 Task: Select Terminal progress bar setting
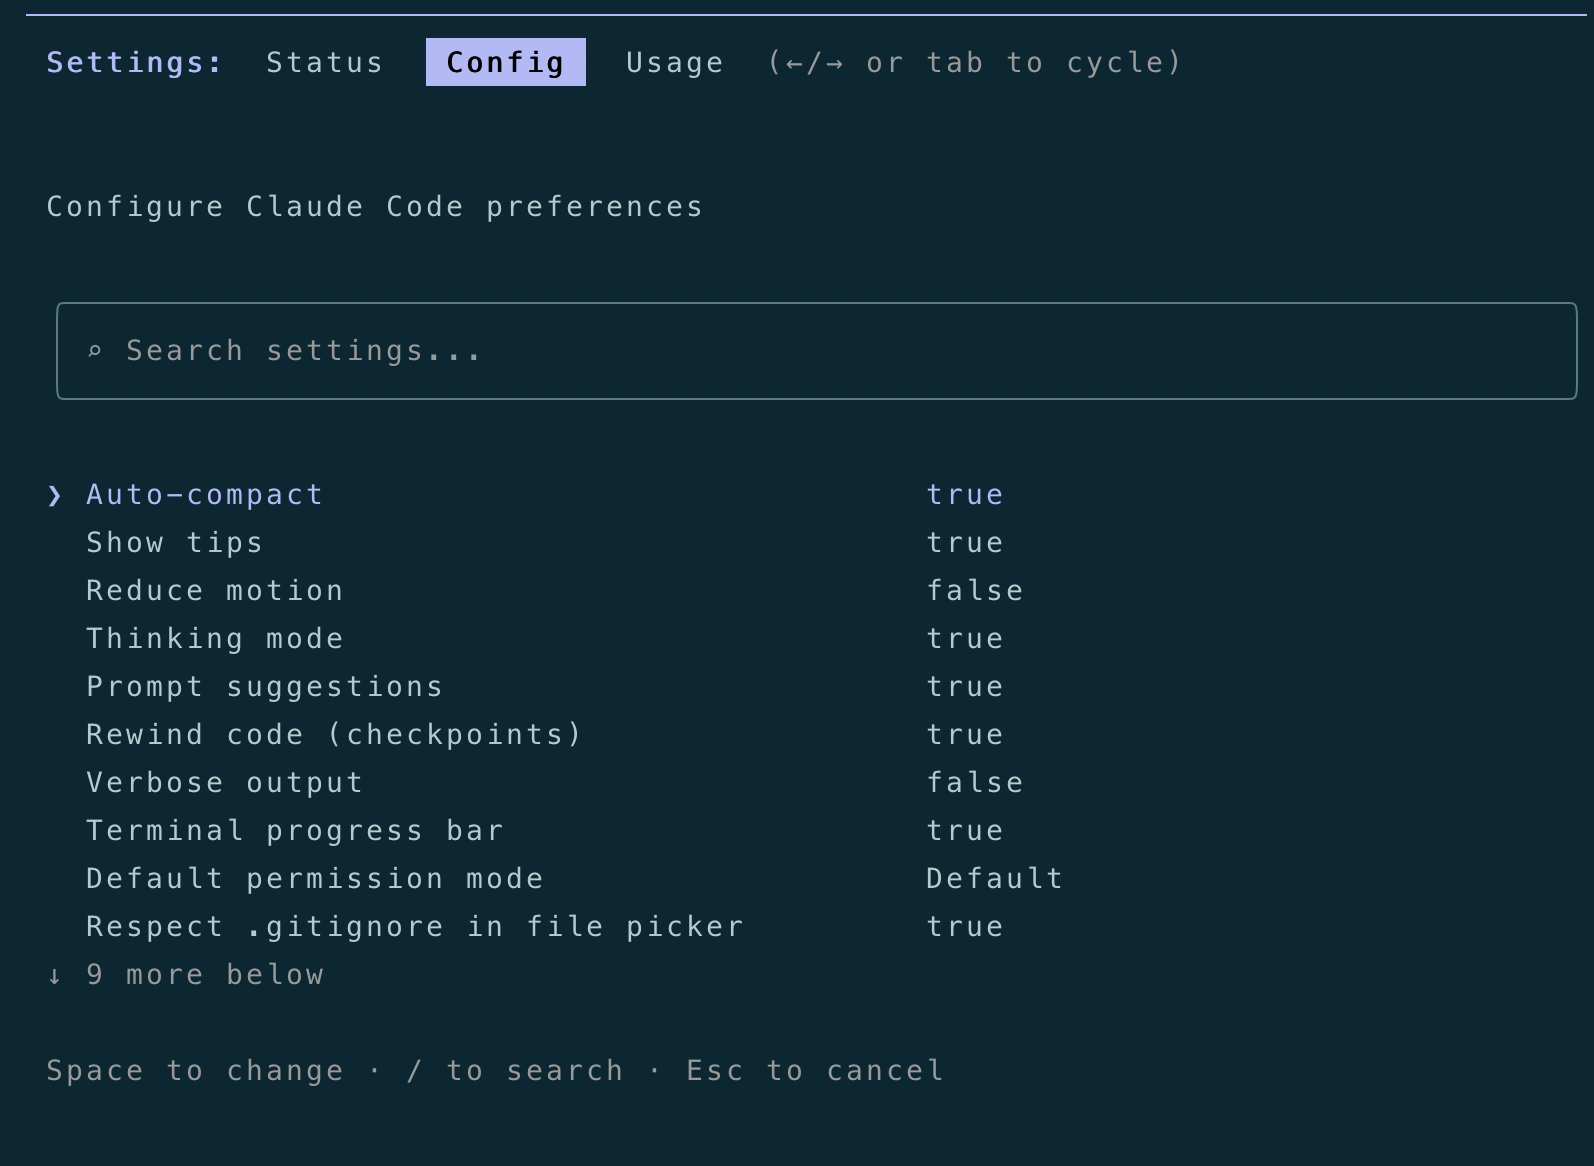click(295, 831)
